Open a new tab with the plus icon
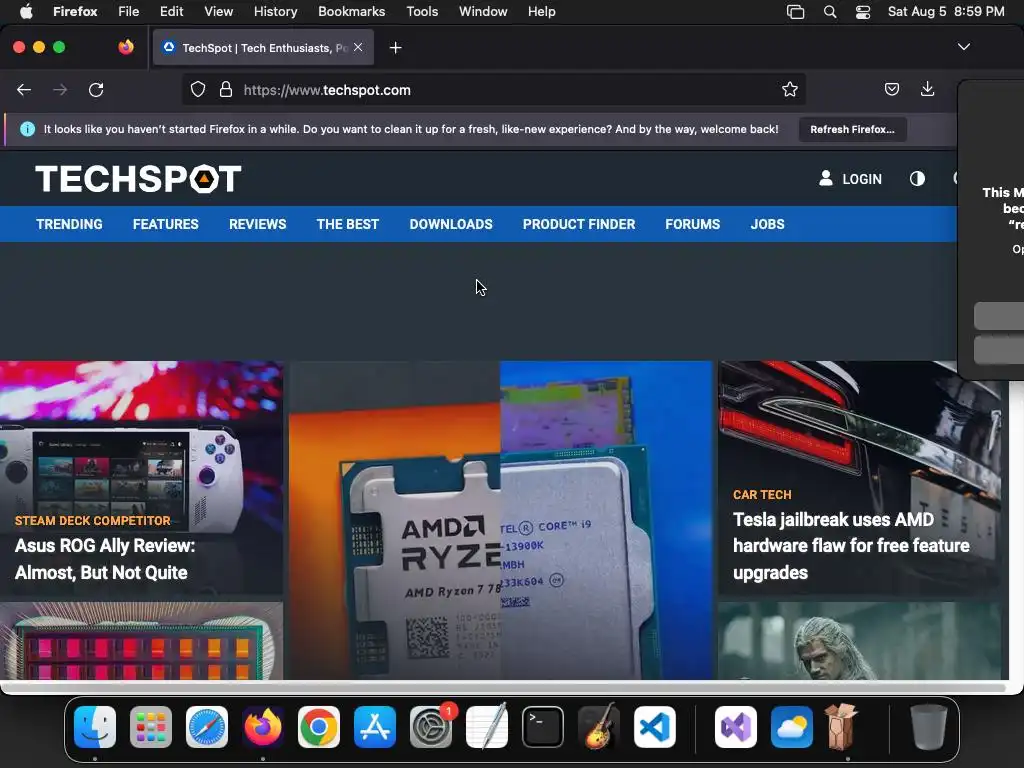 point(395,48)
